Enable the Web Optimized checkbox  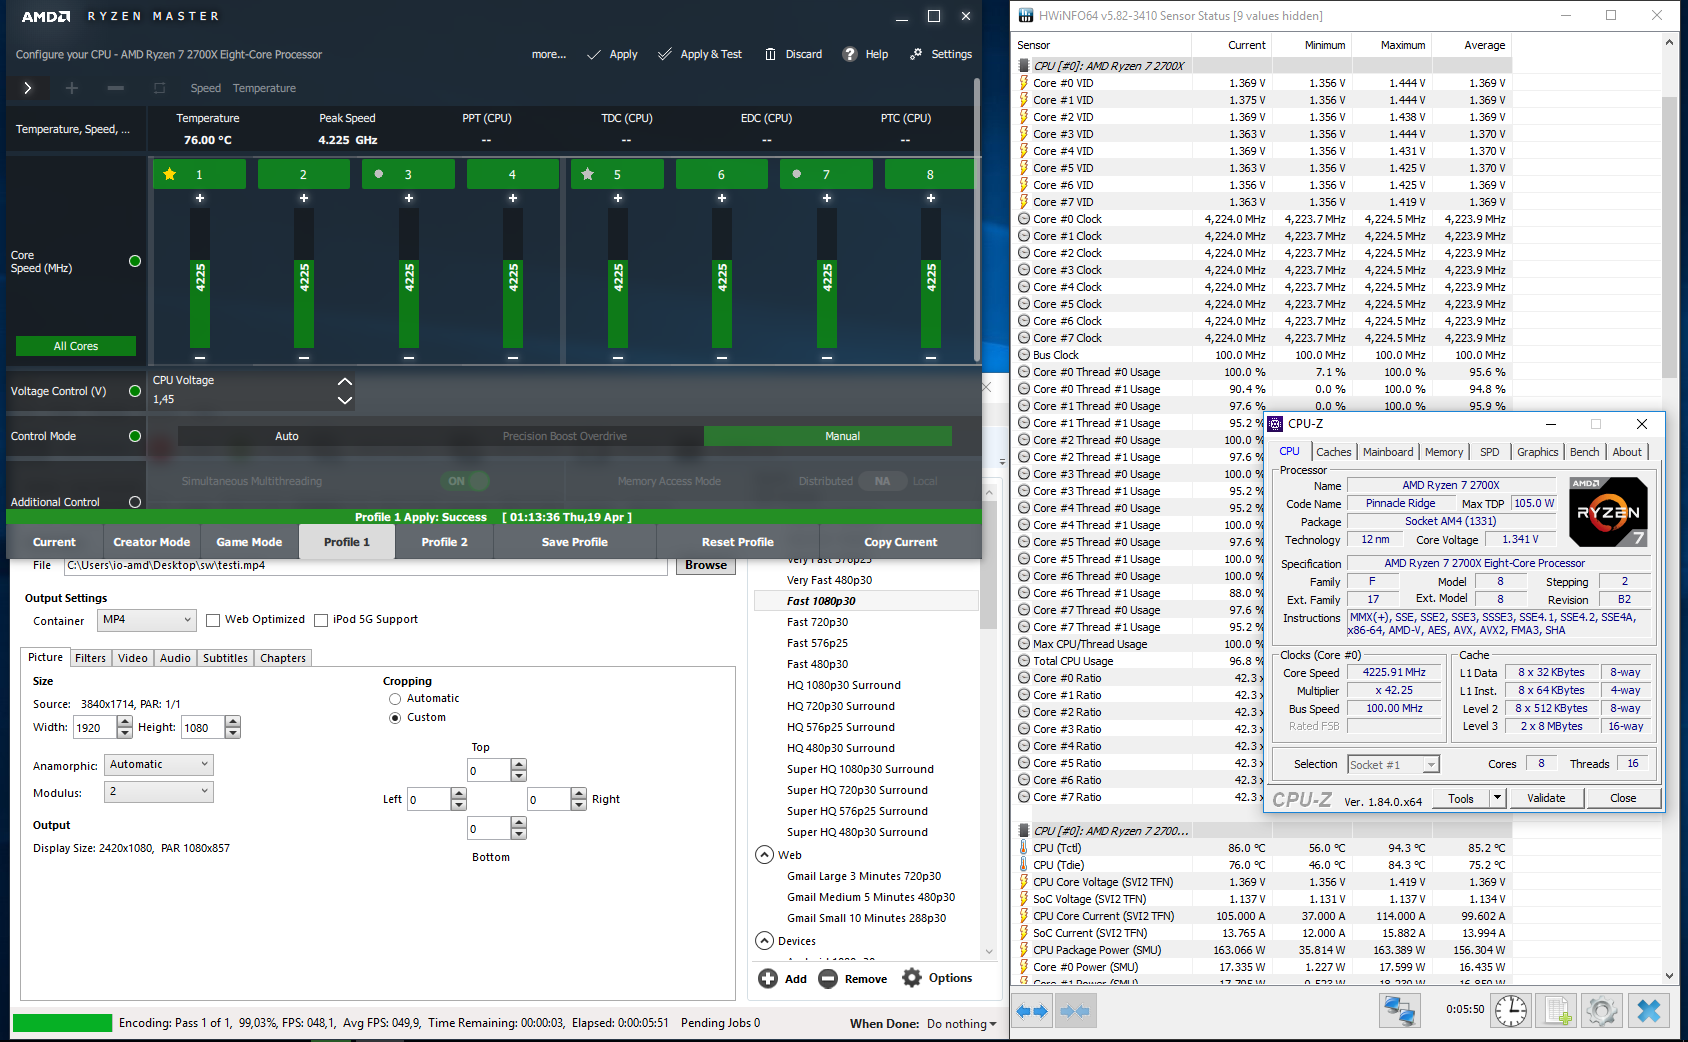coord(213,620)
